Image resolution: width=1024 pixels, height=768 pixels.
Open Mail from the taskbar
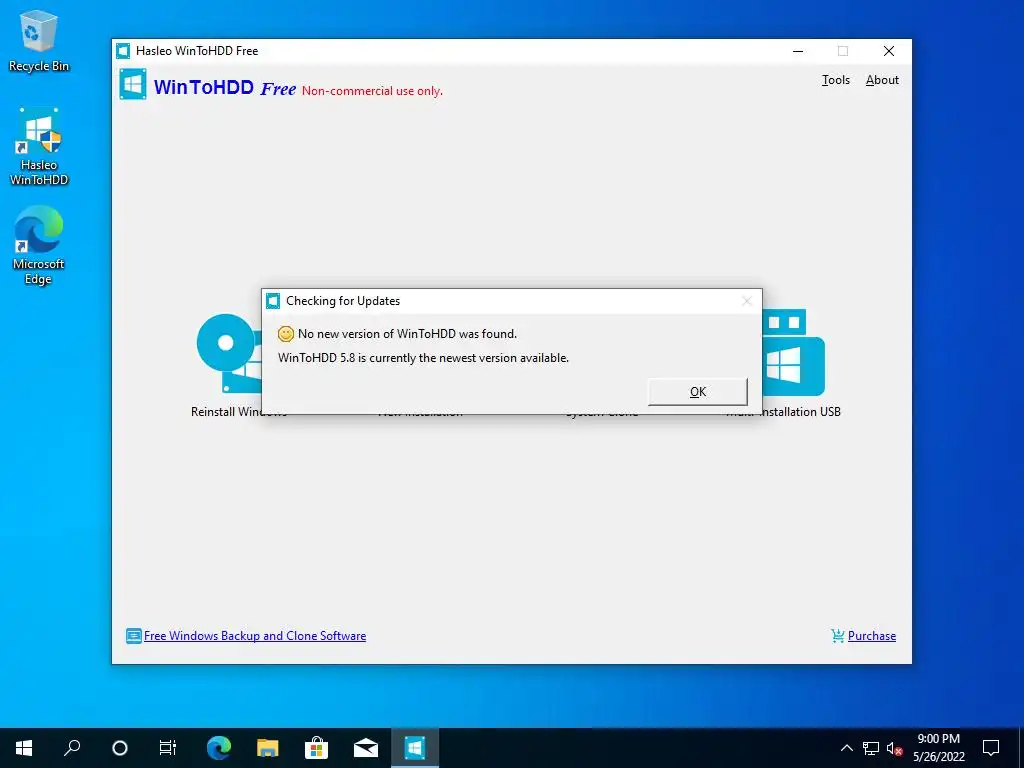pyautogui.click(x=366, y=748)
